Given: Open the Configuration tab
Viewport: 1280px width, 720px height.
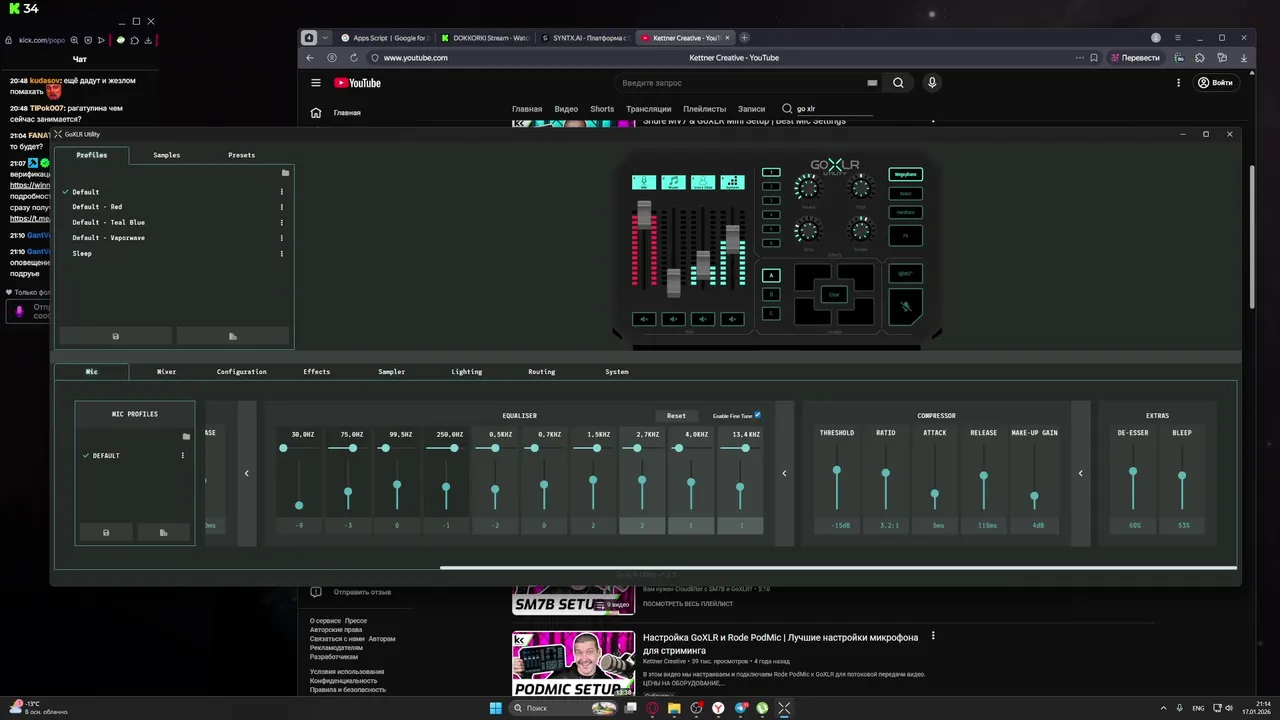Looking at the screenshot, I should pos(241,372).
